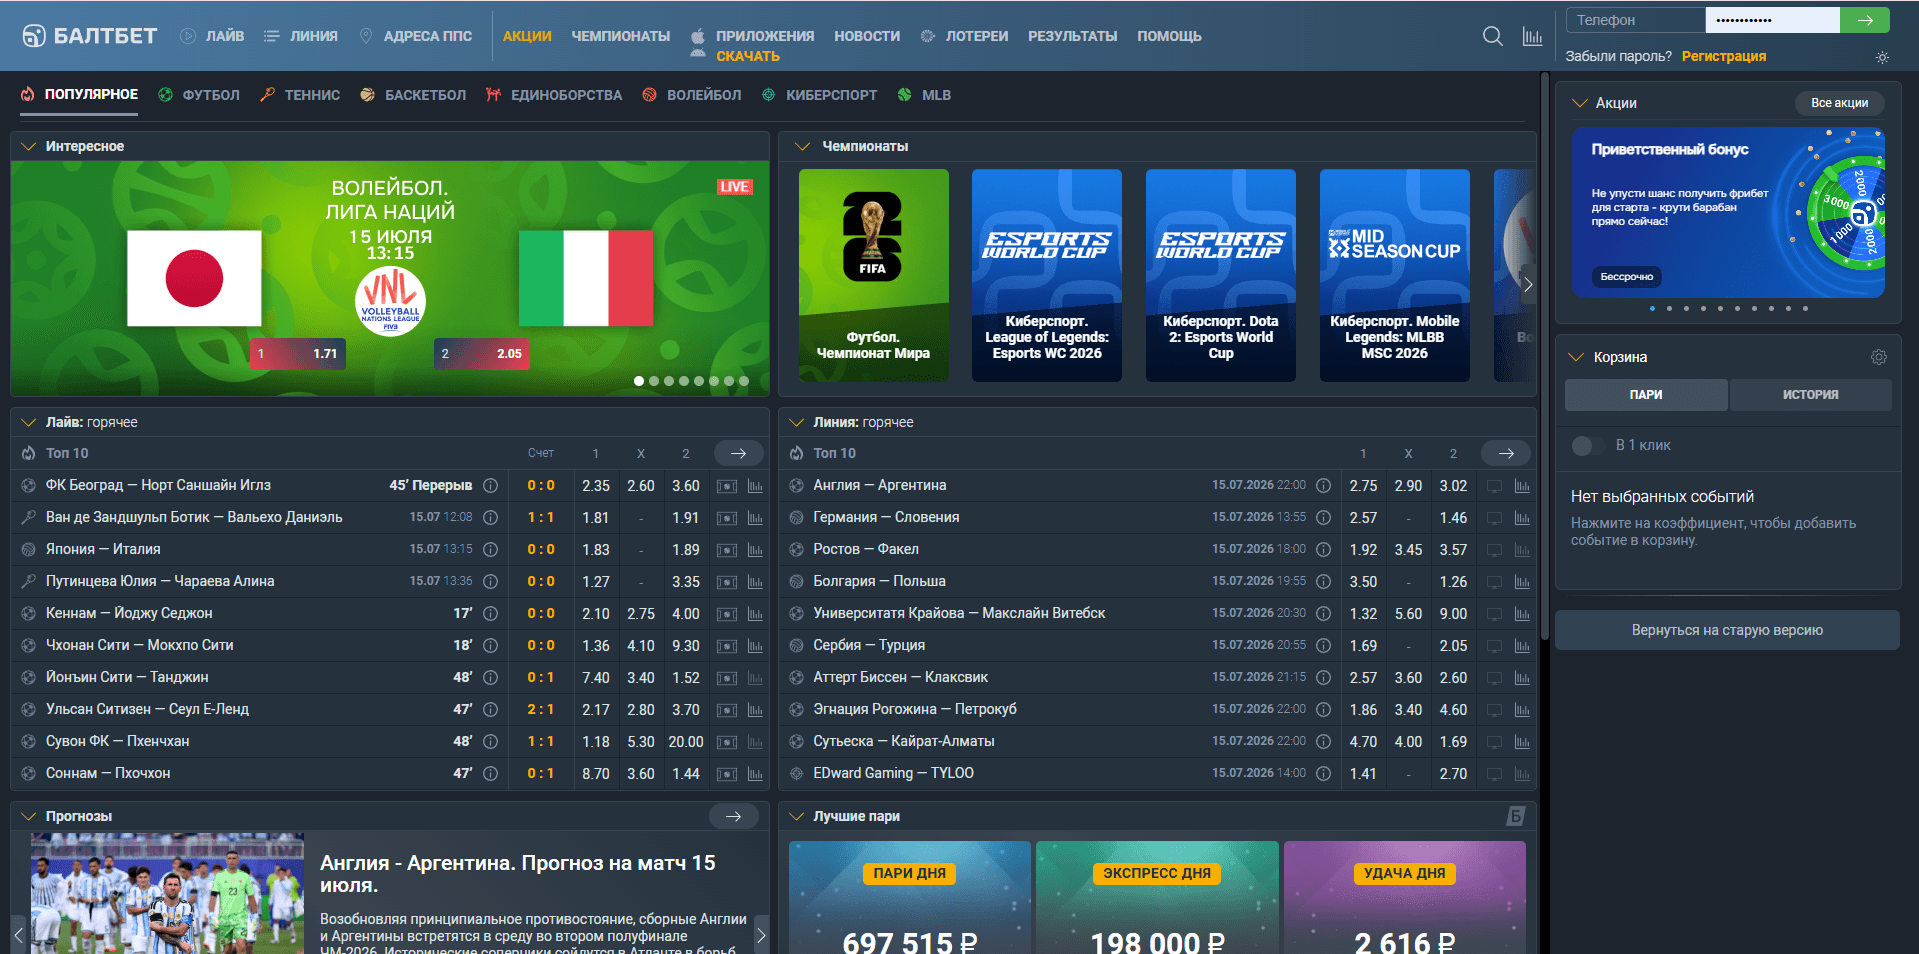1919x954 pixels.
Task: Open video icon for Сувон ФК — Пхенчхан
Action: pyautogui.click(x=727, y=742)
